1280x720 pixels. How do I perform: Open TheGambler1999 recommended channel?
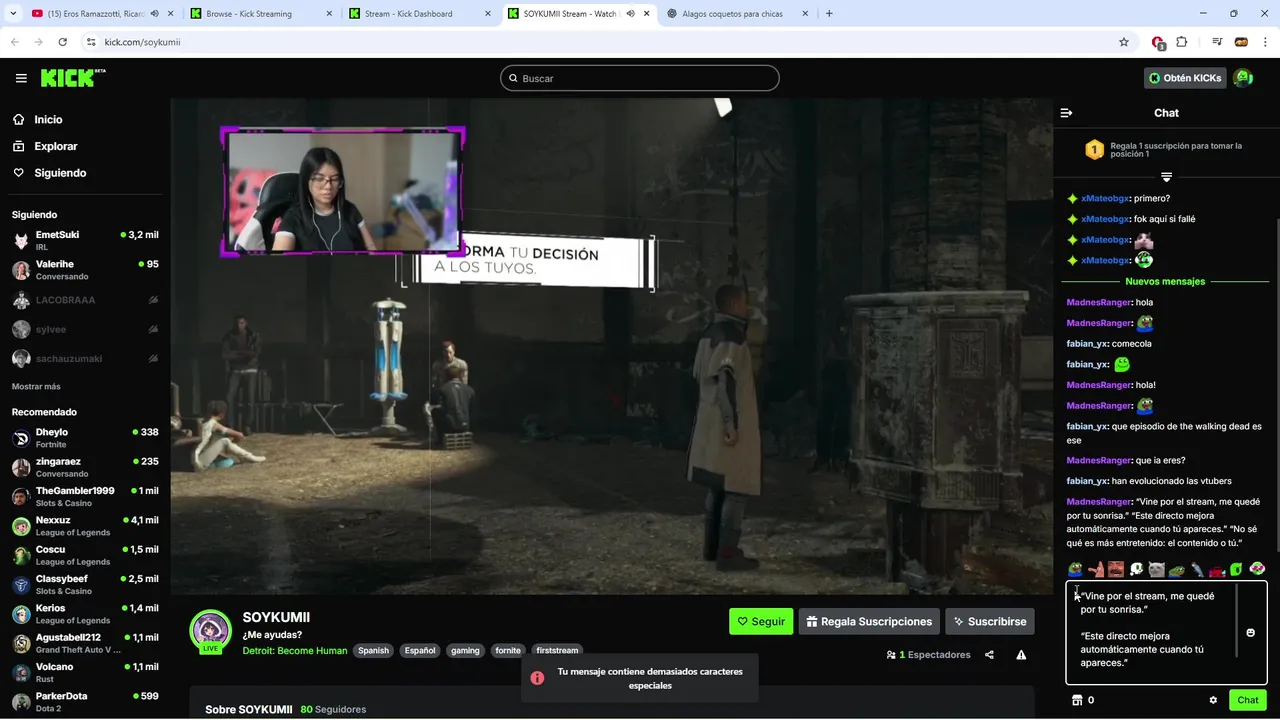pos(85,497)
